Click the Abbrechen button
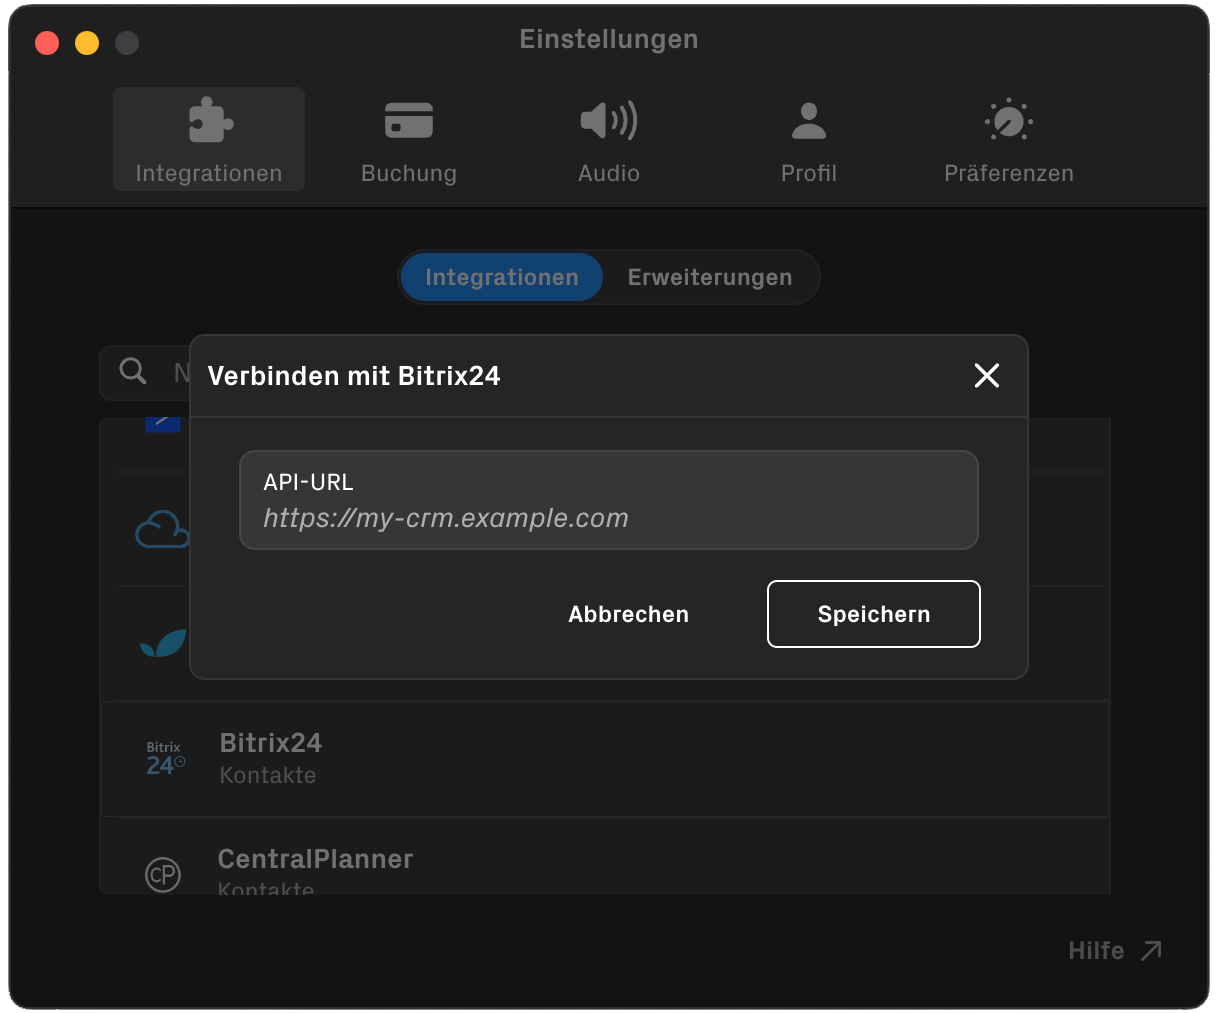This screenshot has height=1013, width=1217. click(x=629, y=614)
